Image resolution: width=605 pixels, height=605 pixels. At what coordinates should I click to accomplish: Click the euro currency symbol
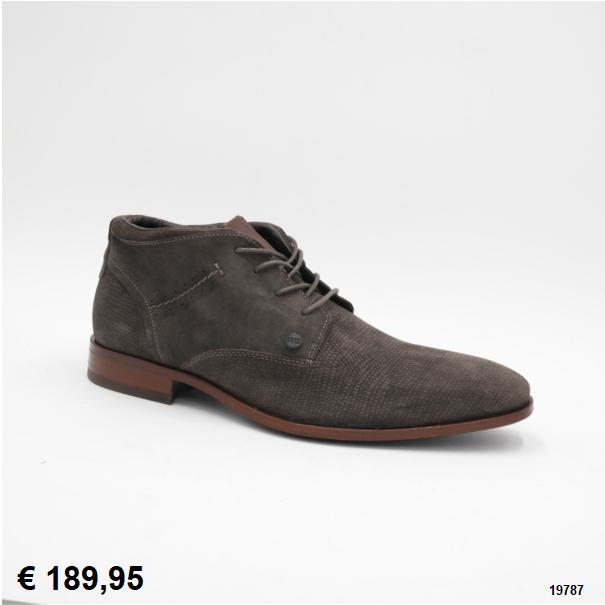[x=27, y=578]
